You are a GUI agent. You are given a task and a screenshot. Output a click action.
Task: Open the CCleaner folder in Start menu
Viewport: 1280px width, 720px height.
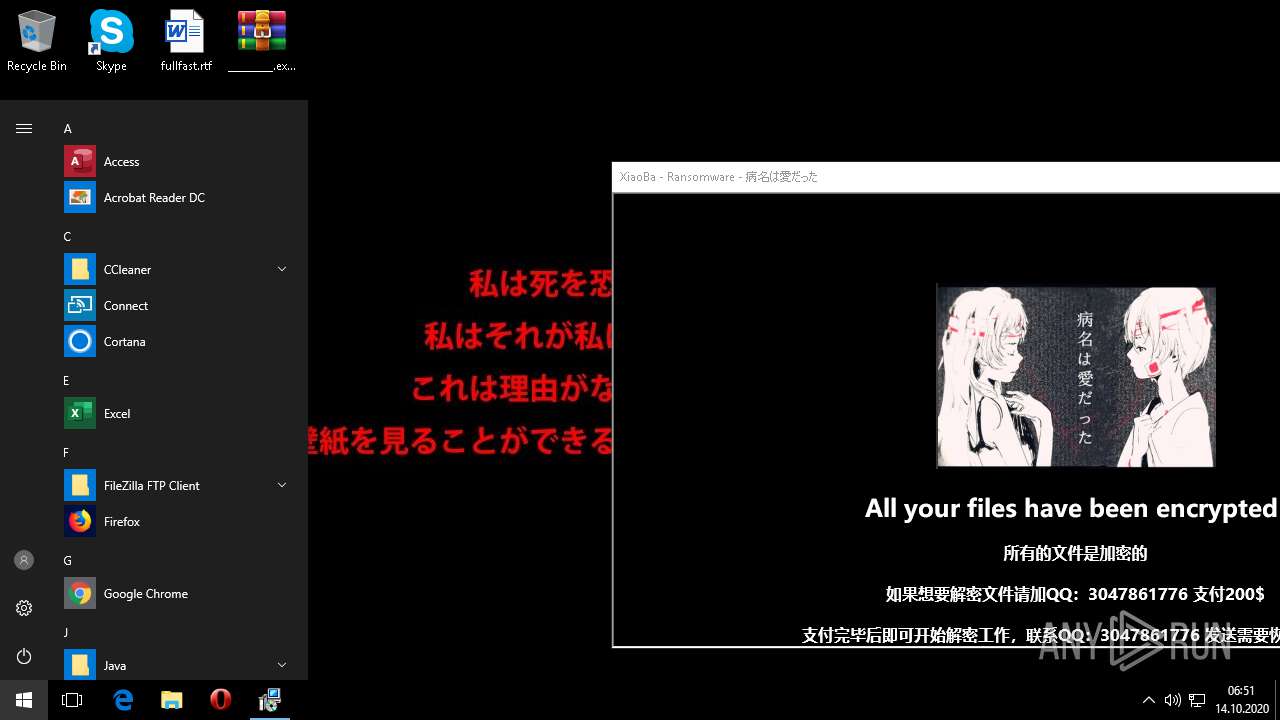coord(178,269)
